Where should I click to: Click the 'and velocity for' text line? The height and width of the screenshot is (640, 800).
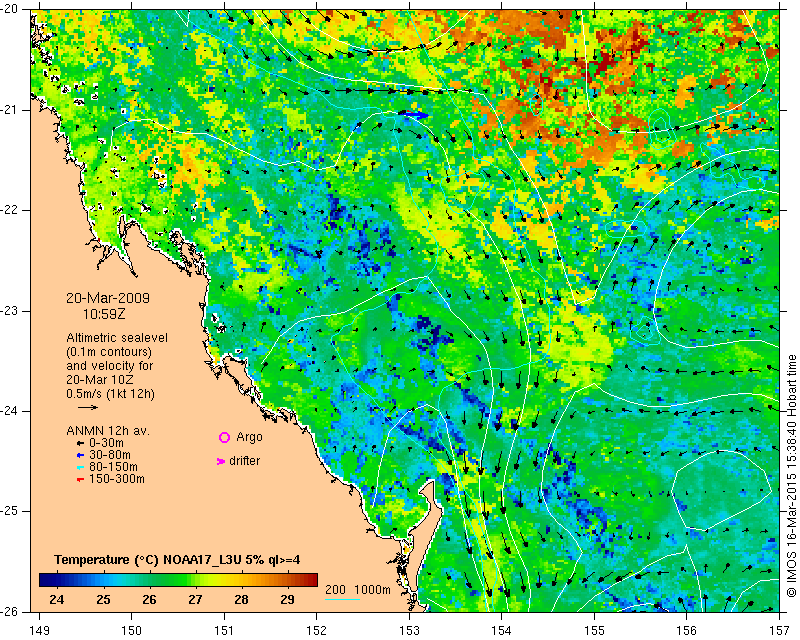[109, 366]
